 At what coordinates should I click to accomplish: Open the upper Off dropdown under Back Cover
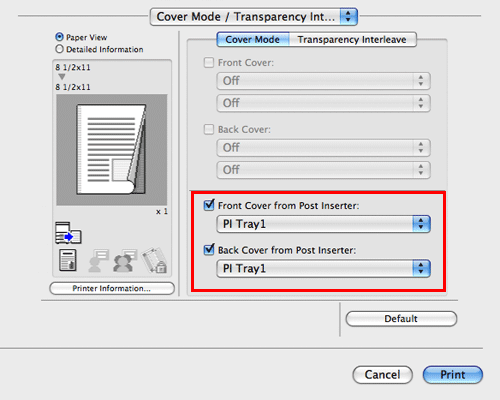(x=323, y=148)
